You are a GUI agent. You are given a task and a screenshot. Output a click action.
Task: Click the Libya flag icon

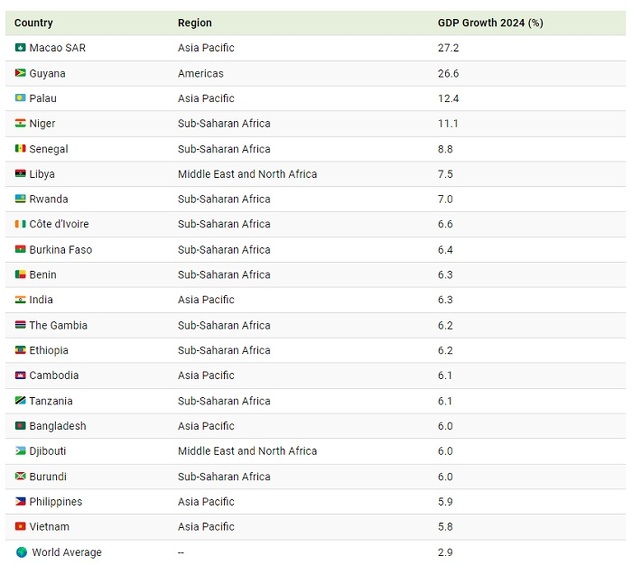click(x=20, y=174)
